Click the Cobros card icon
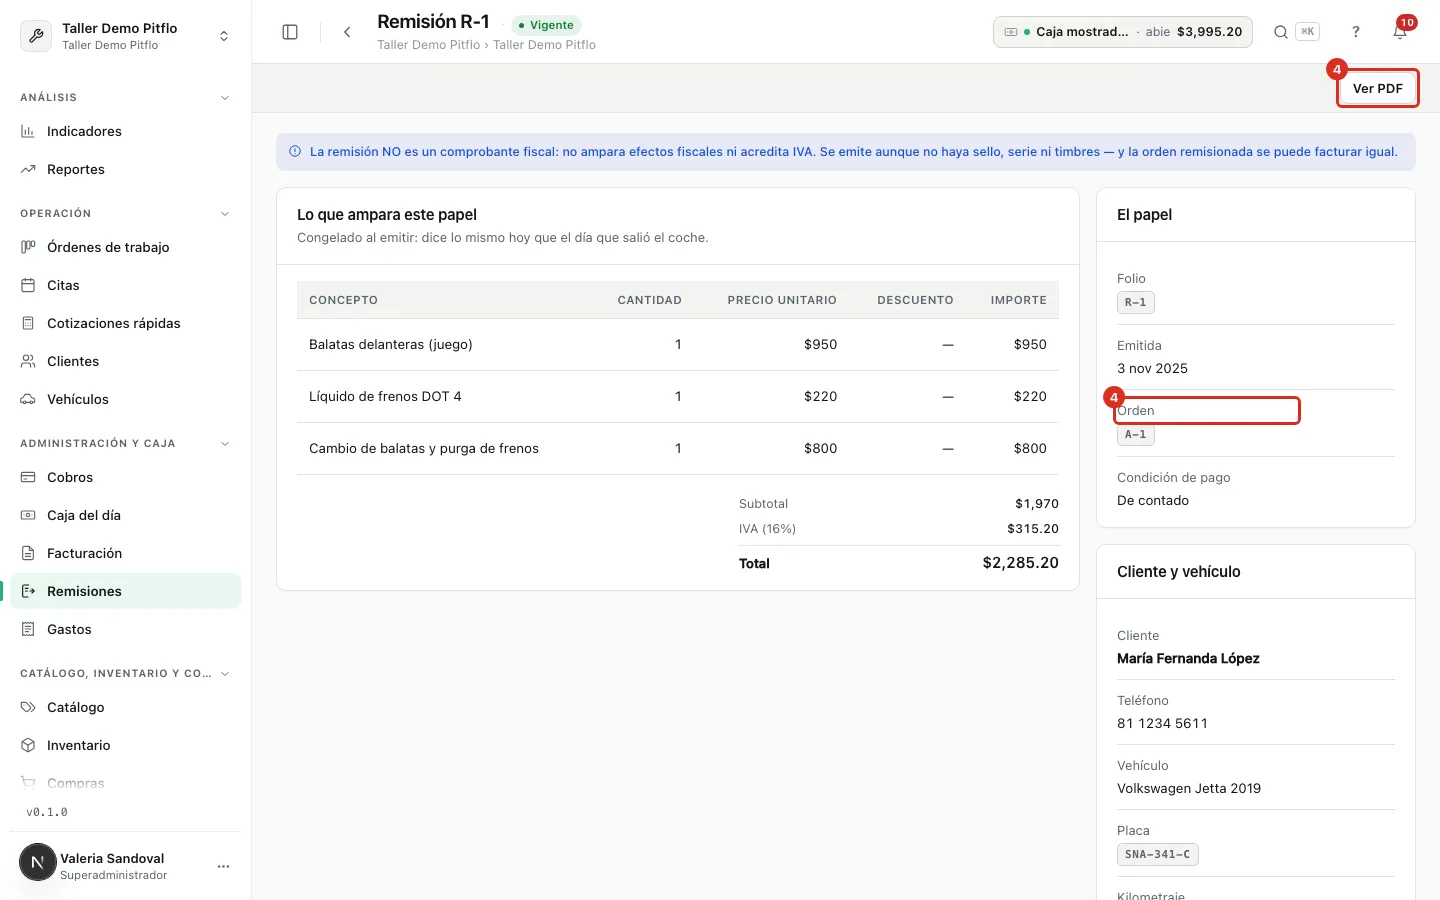This screenshot has height=900, width=1440. point(28,477)
